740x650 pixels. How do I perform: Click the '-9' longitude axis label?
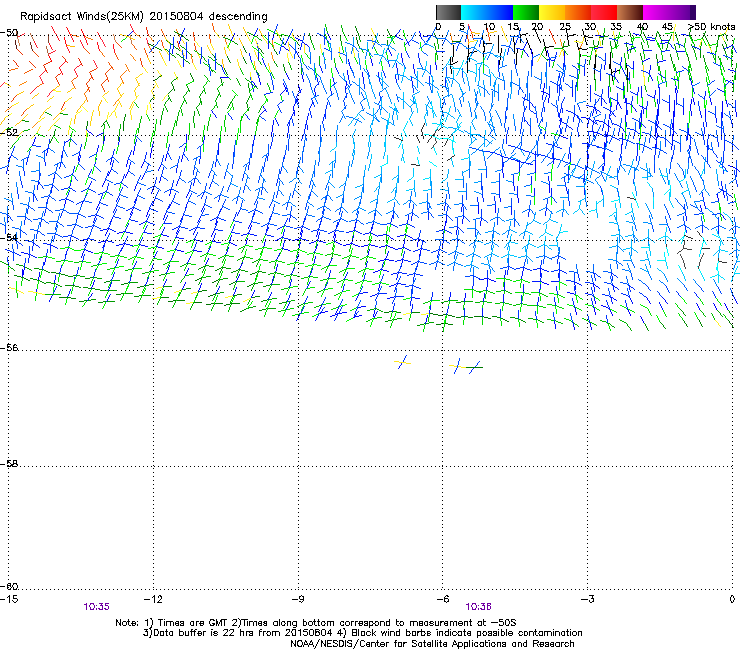(x=298, y=599)
